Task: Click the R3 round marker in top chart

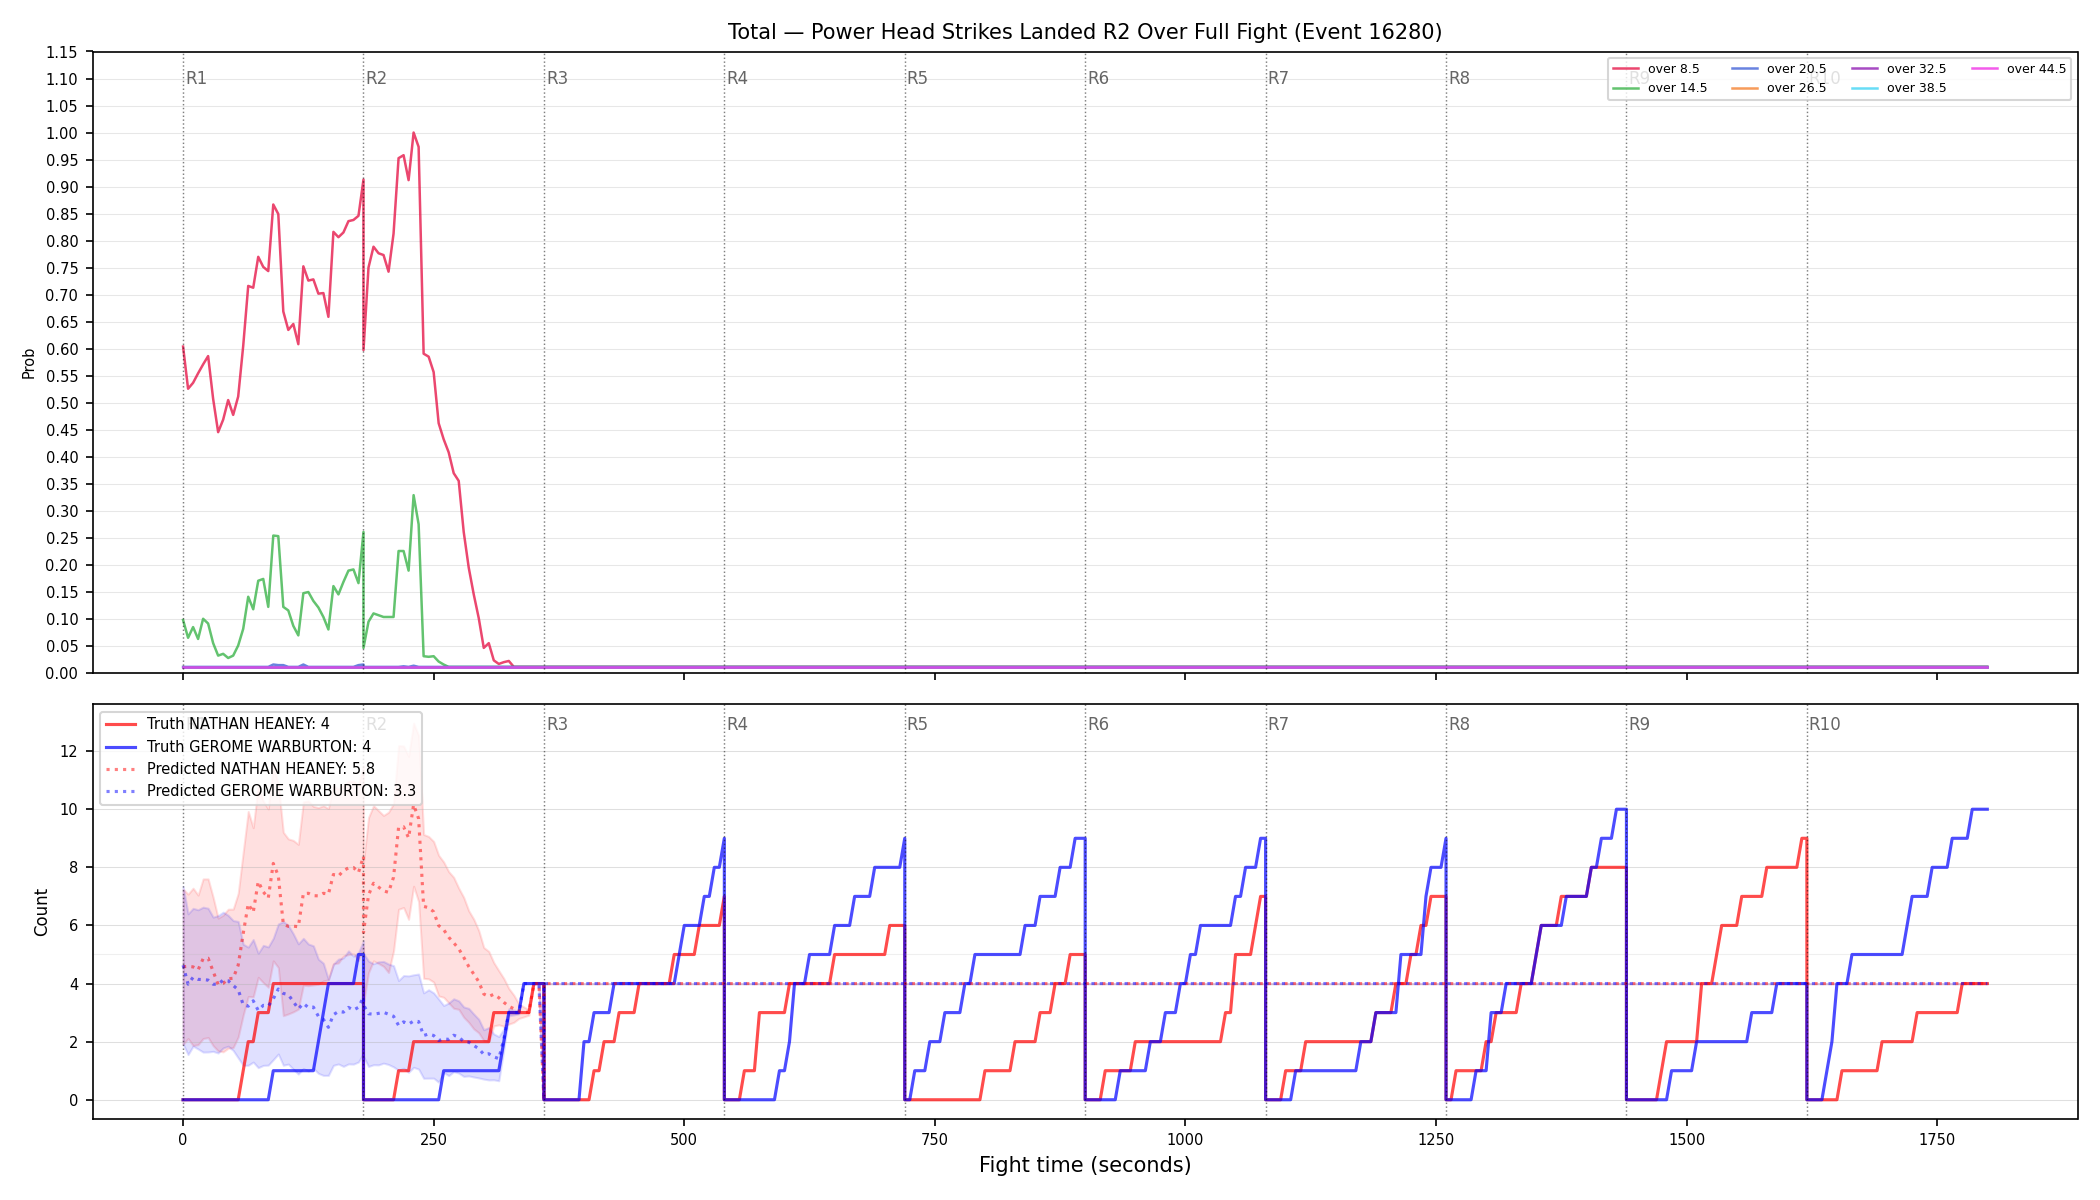Action: [557, 78]
